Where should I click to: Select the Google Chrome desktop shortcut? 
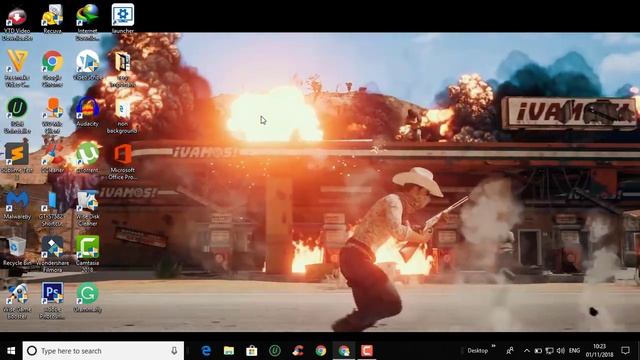(52, 69)
